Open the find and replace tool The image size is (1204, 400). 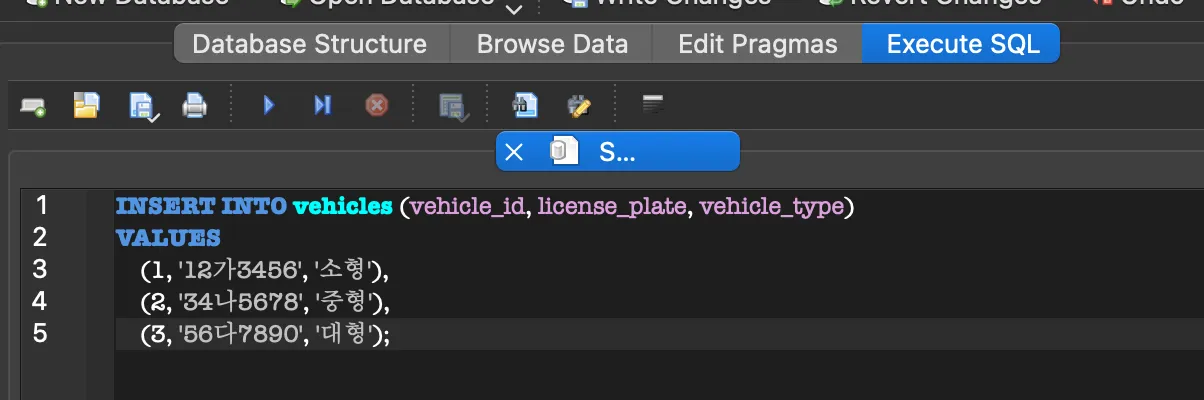click(x=579, y=105)
